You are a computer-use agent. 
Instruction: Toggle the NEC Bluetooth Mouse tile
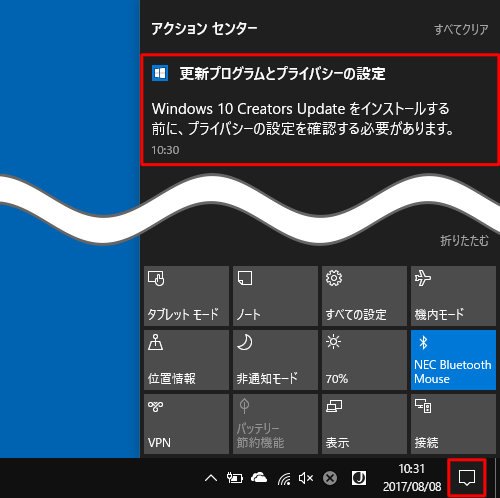(453, 360)
